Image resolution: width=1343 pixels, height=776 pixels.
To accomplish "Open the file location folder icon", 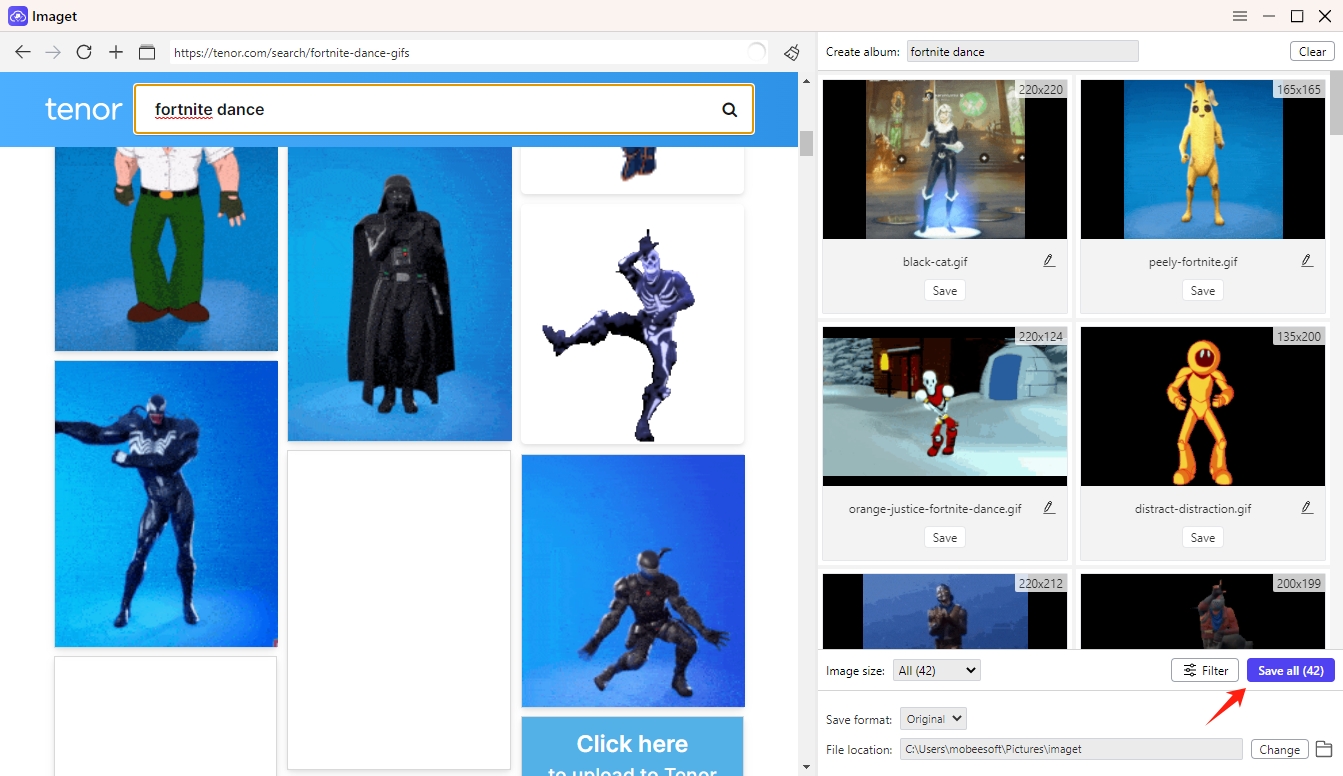I will coord(1324,749).
